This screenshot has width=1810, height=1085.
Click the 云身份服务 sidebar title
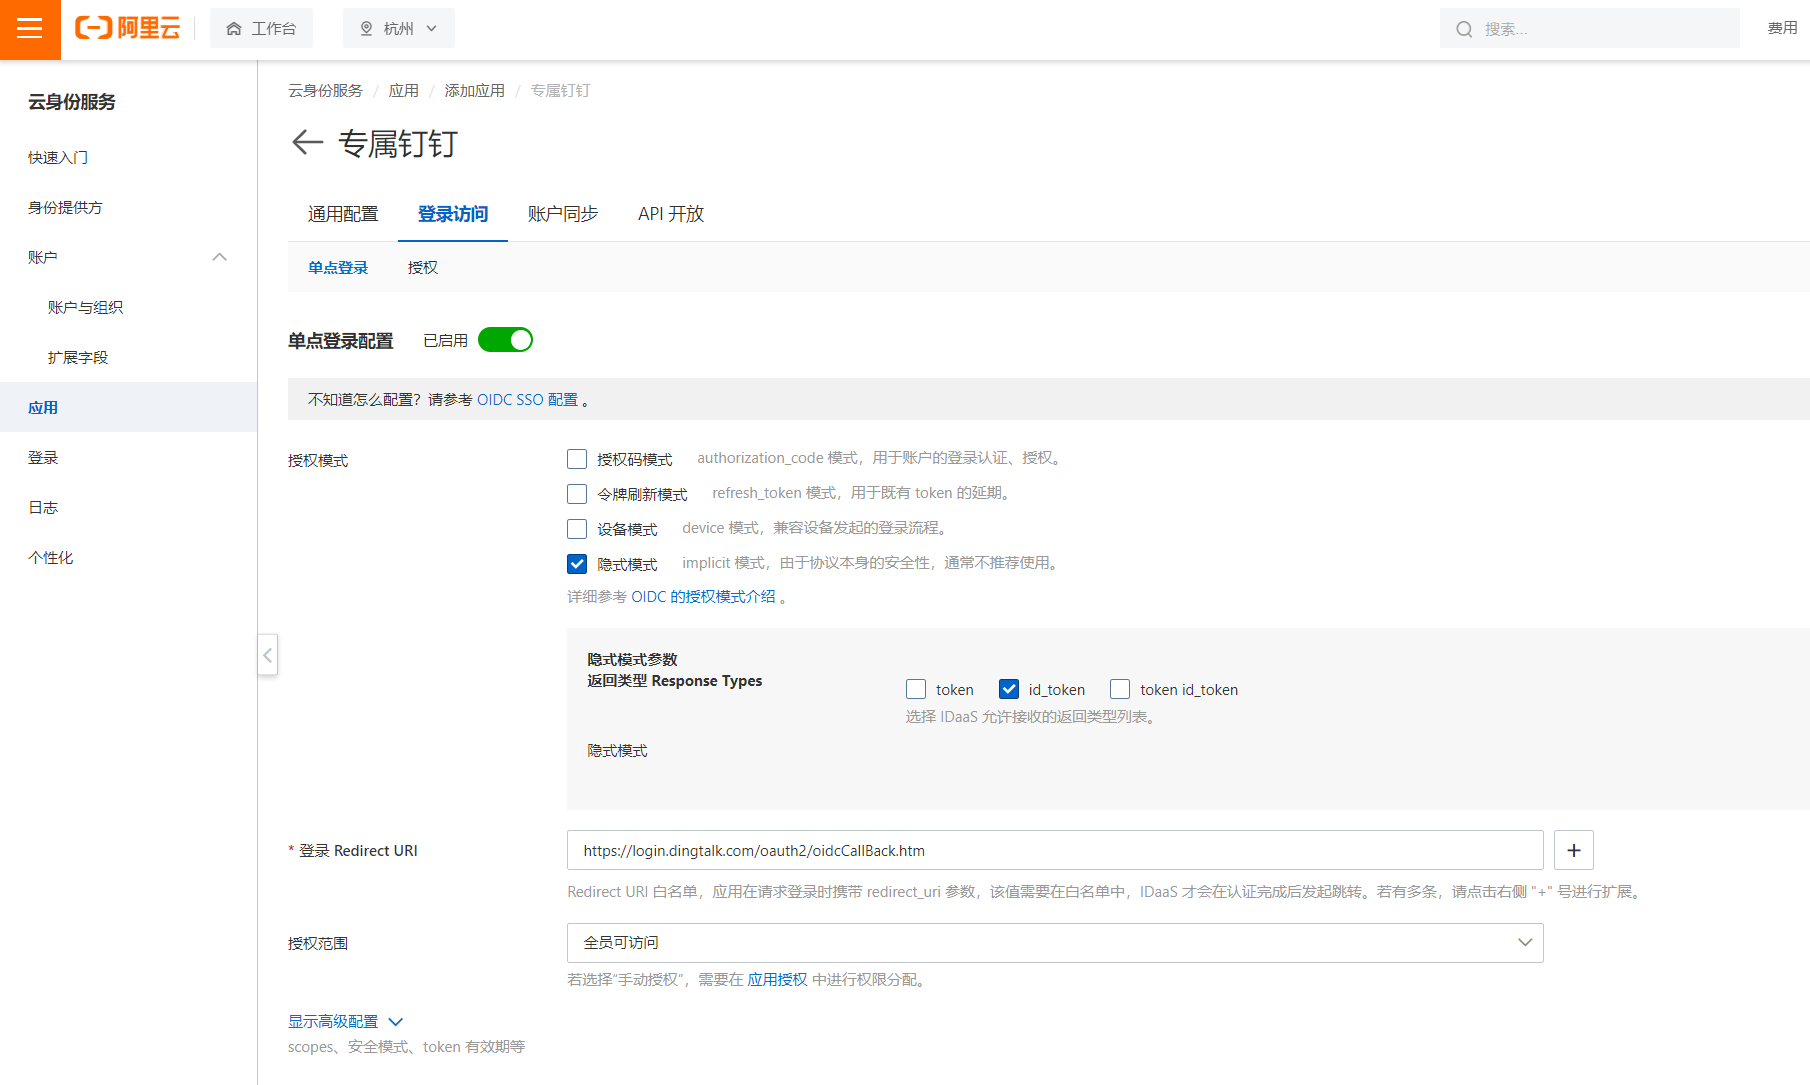click(72, 102)
